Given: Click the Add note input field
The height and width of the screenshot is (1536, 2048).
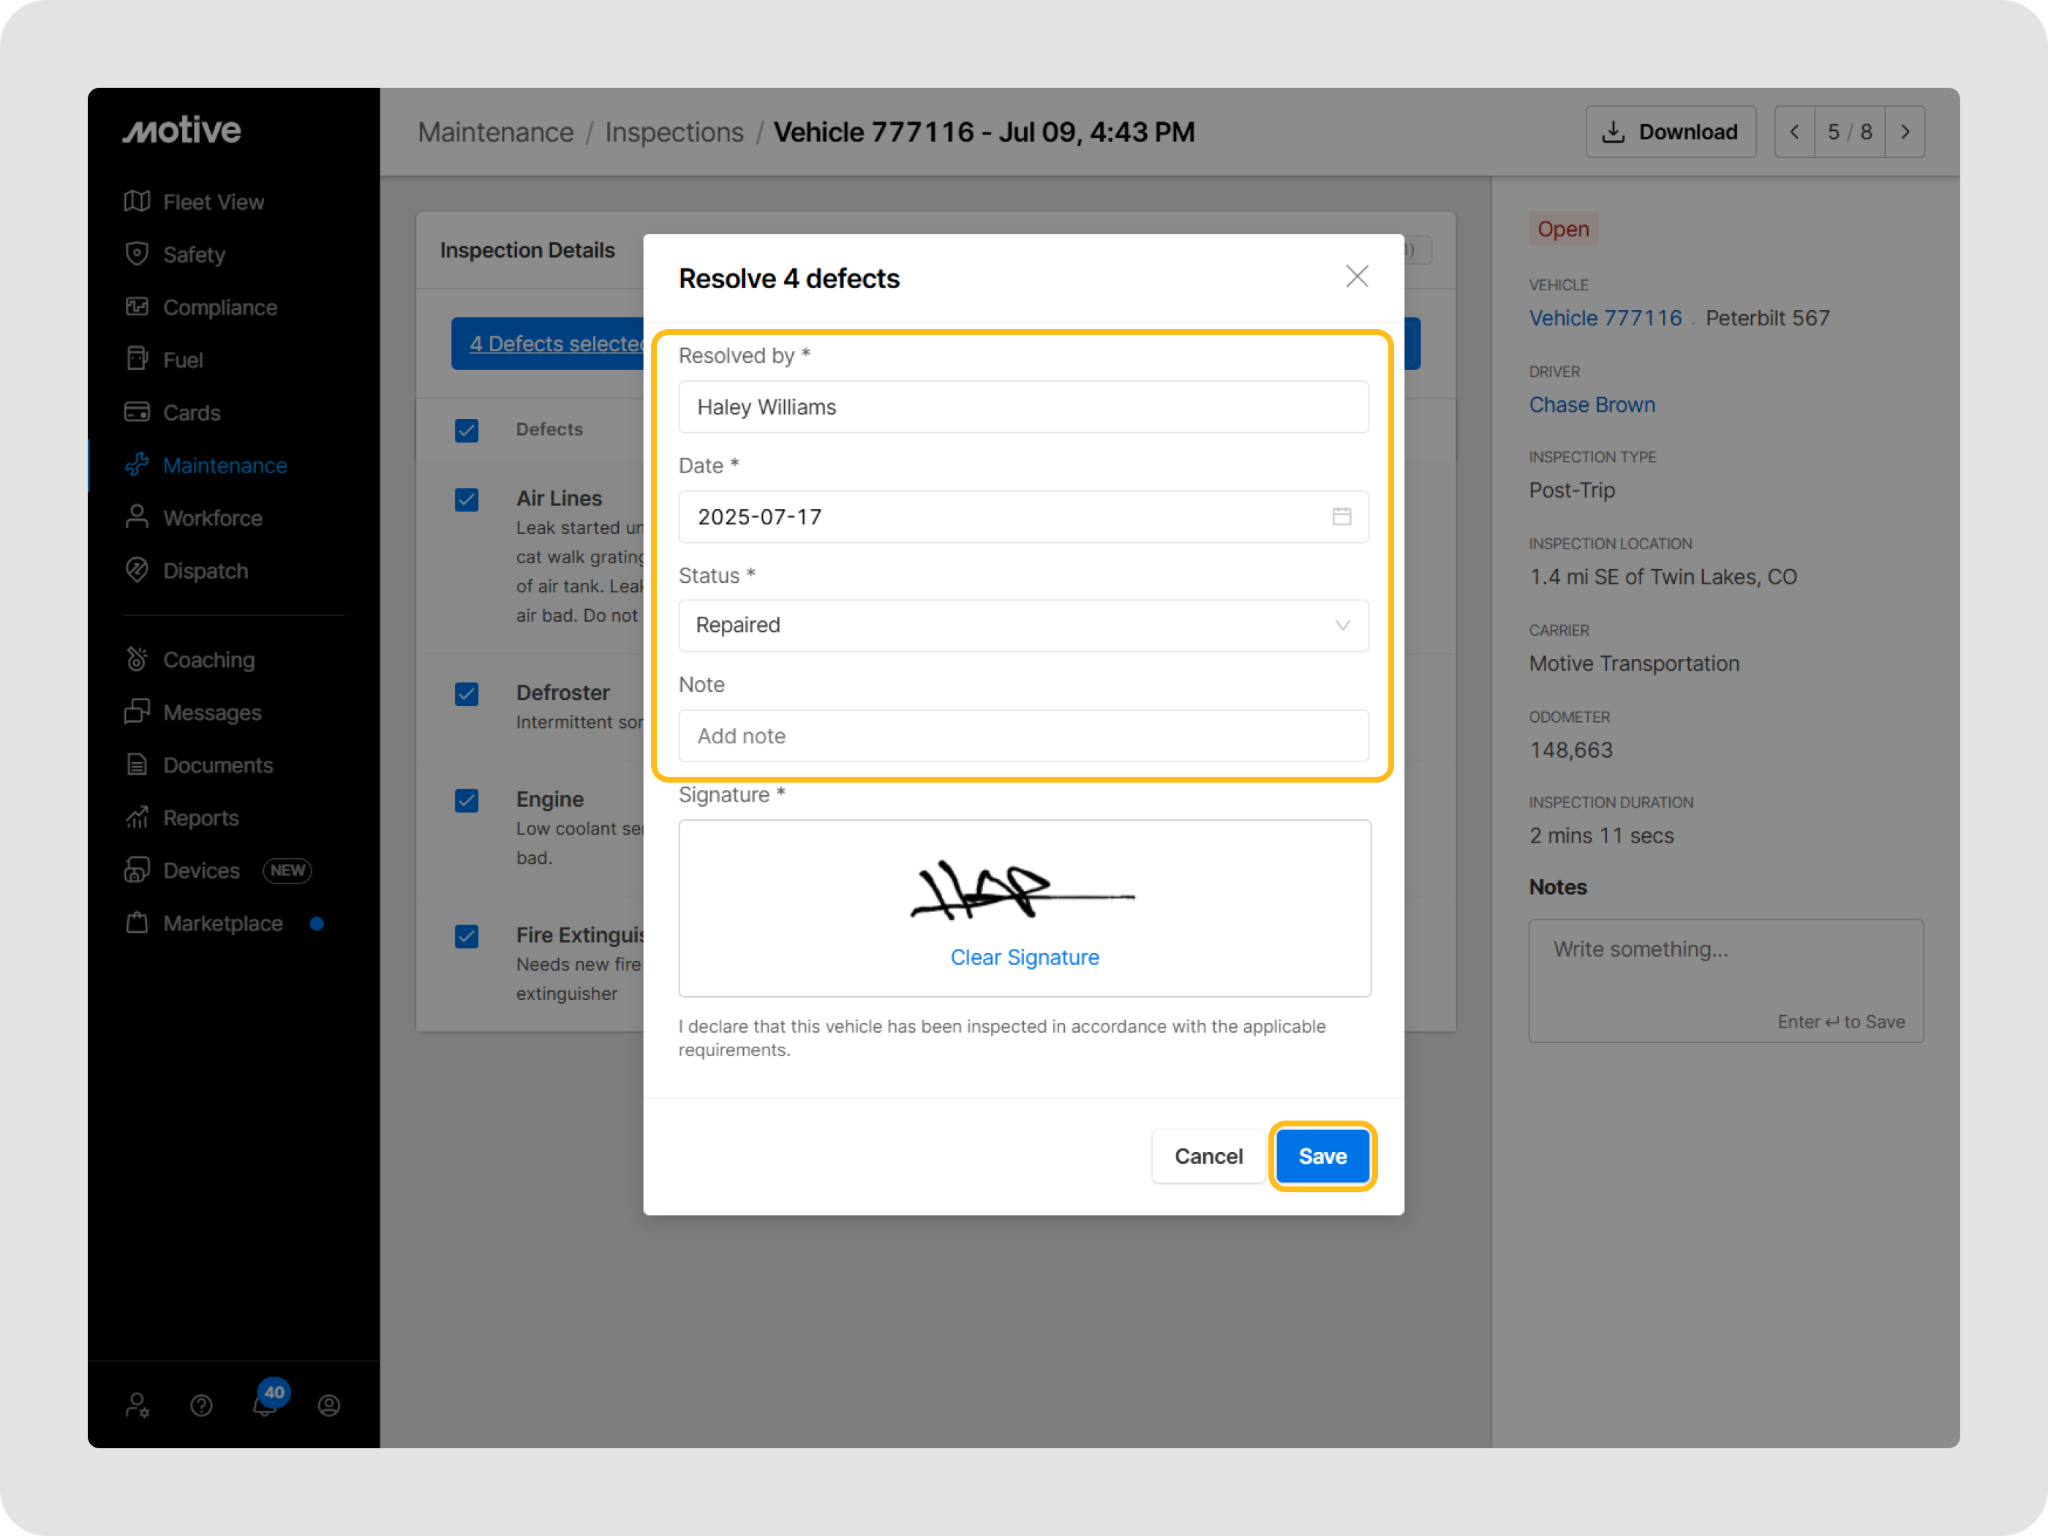Looking at the screenshot, I should pos(1023,736).
